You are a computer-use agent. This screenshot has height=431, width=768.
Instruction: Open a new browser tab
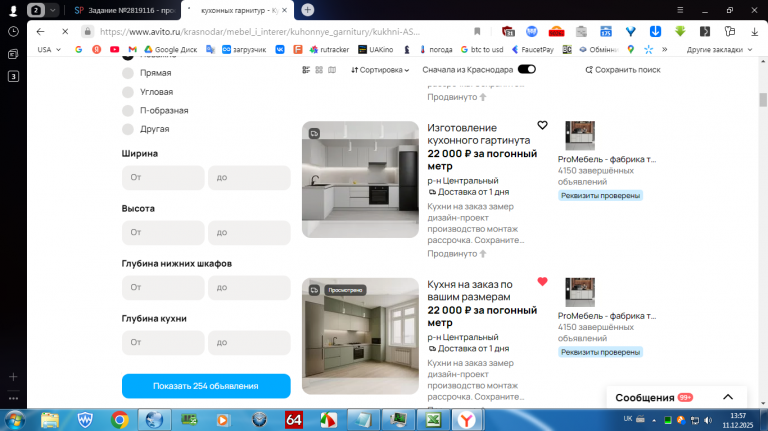pyautogui.click(x=308, y=10)
